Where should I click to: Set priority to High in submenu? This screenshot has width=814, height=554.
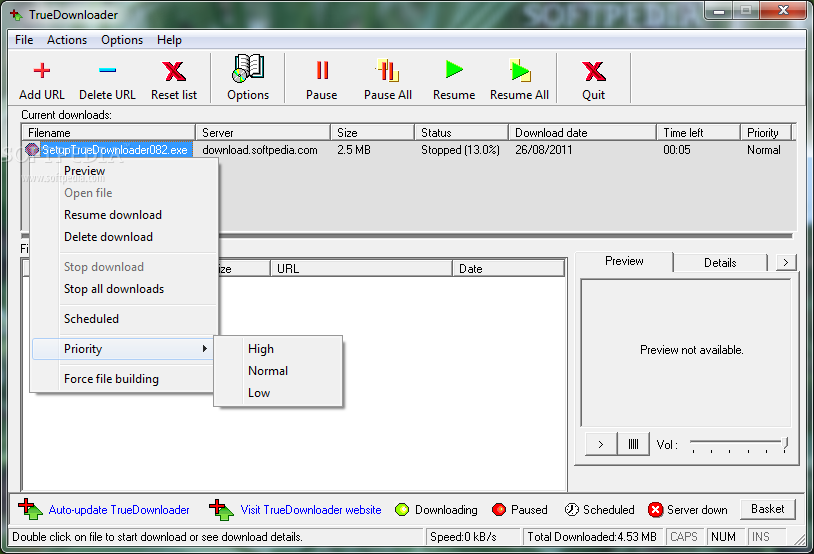(278, 349)
